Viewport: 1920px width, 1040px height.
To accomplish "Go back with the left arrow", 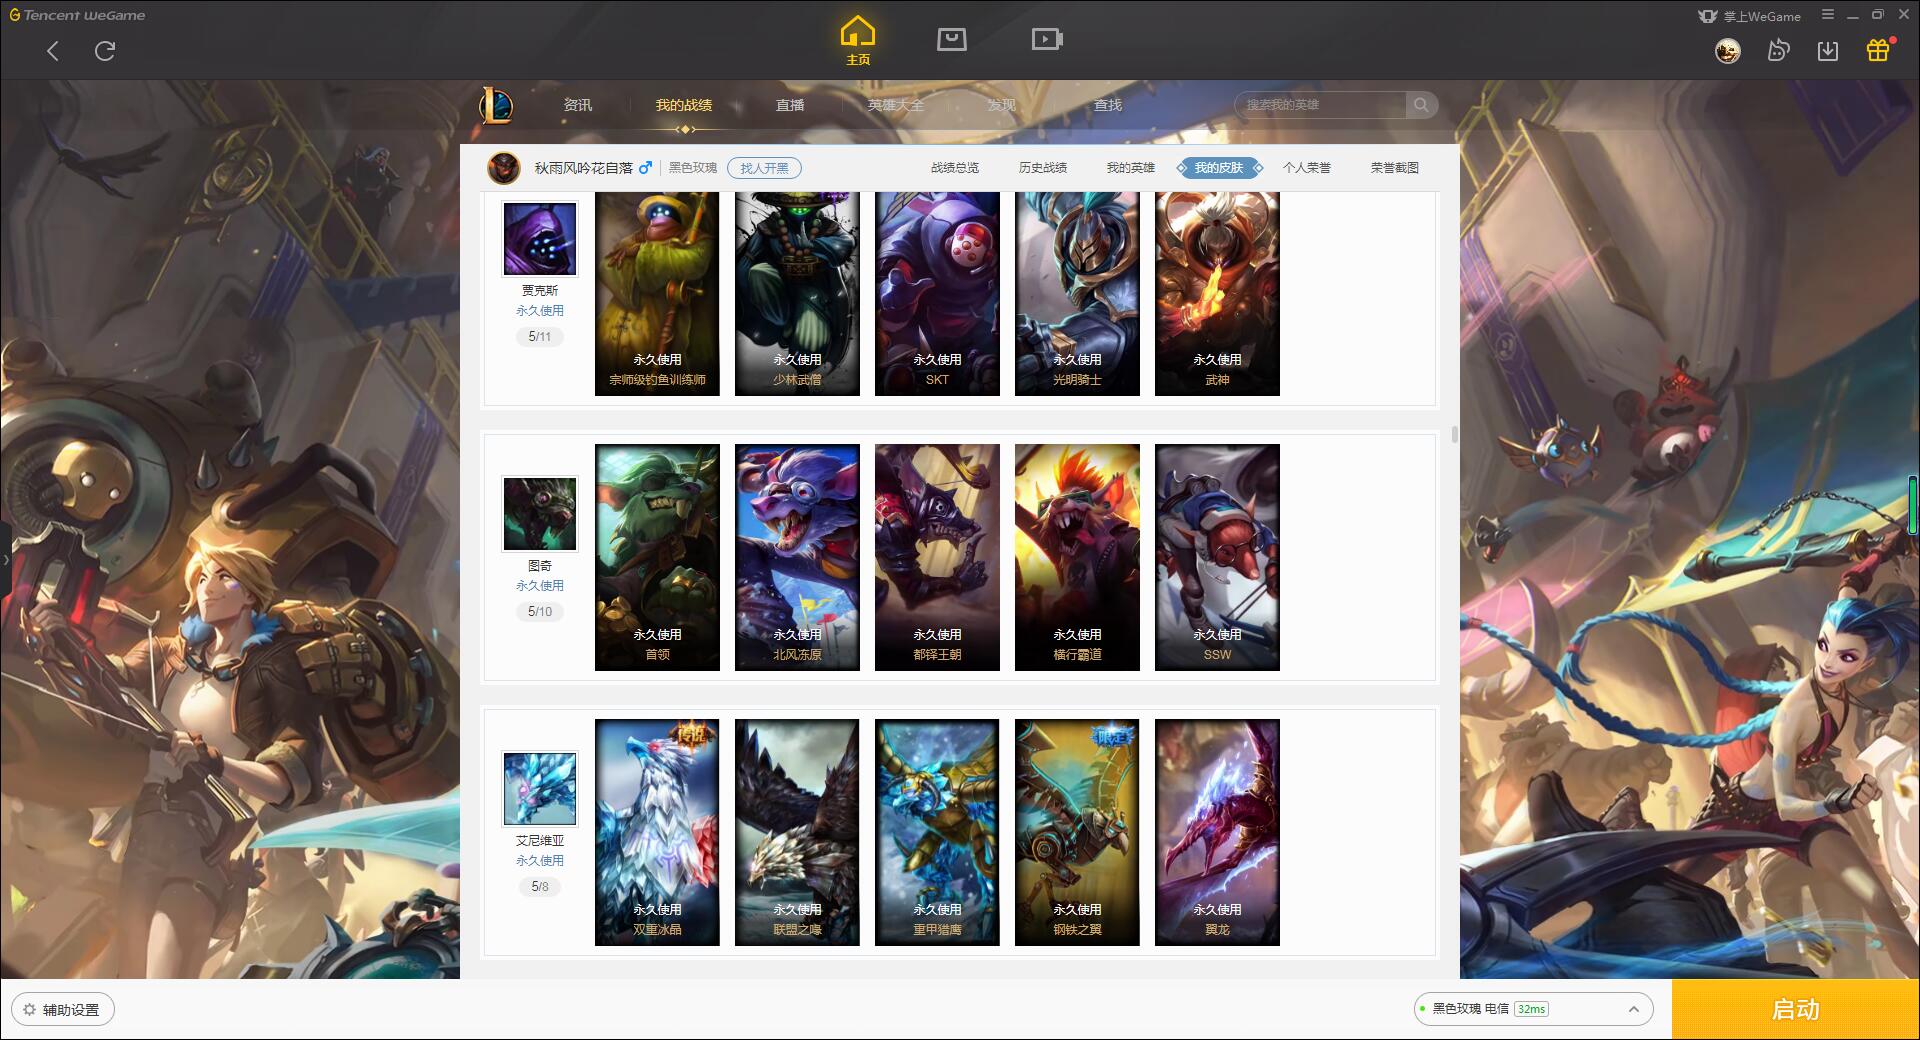I will pyautogui.click(x=53, y=51).
